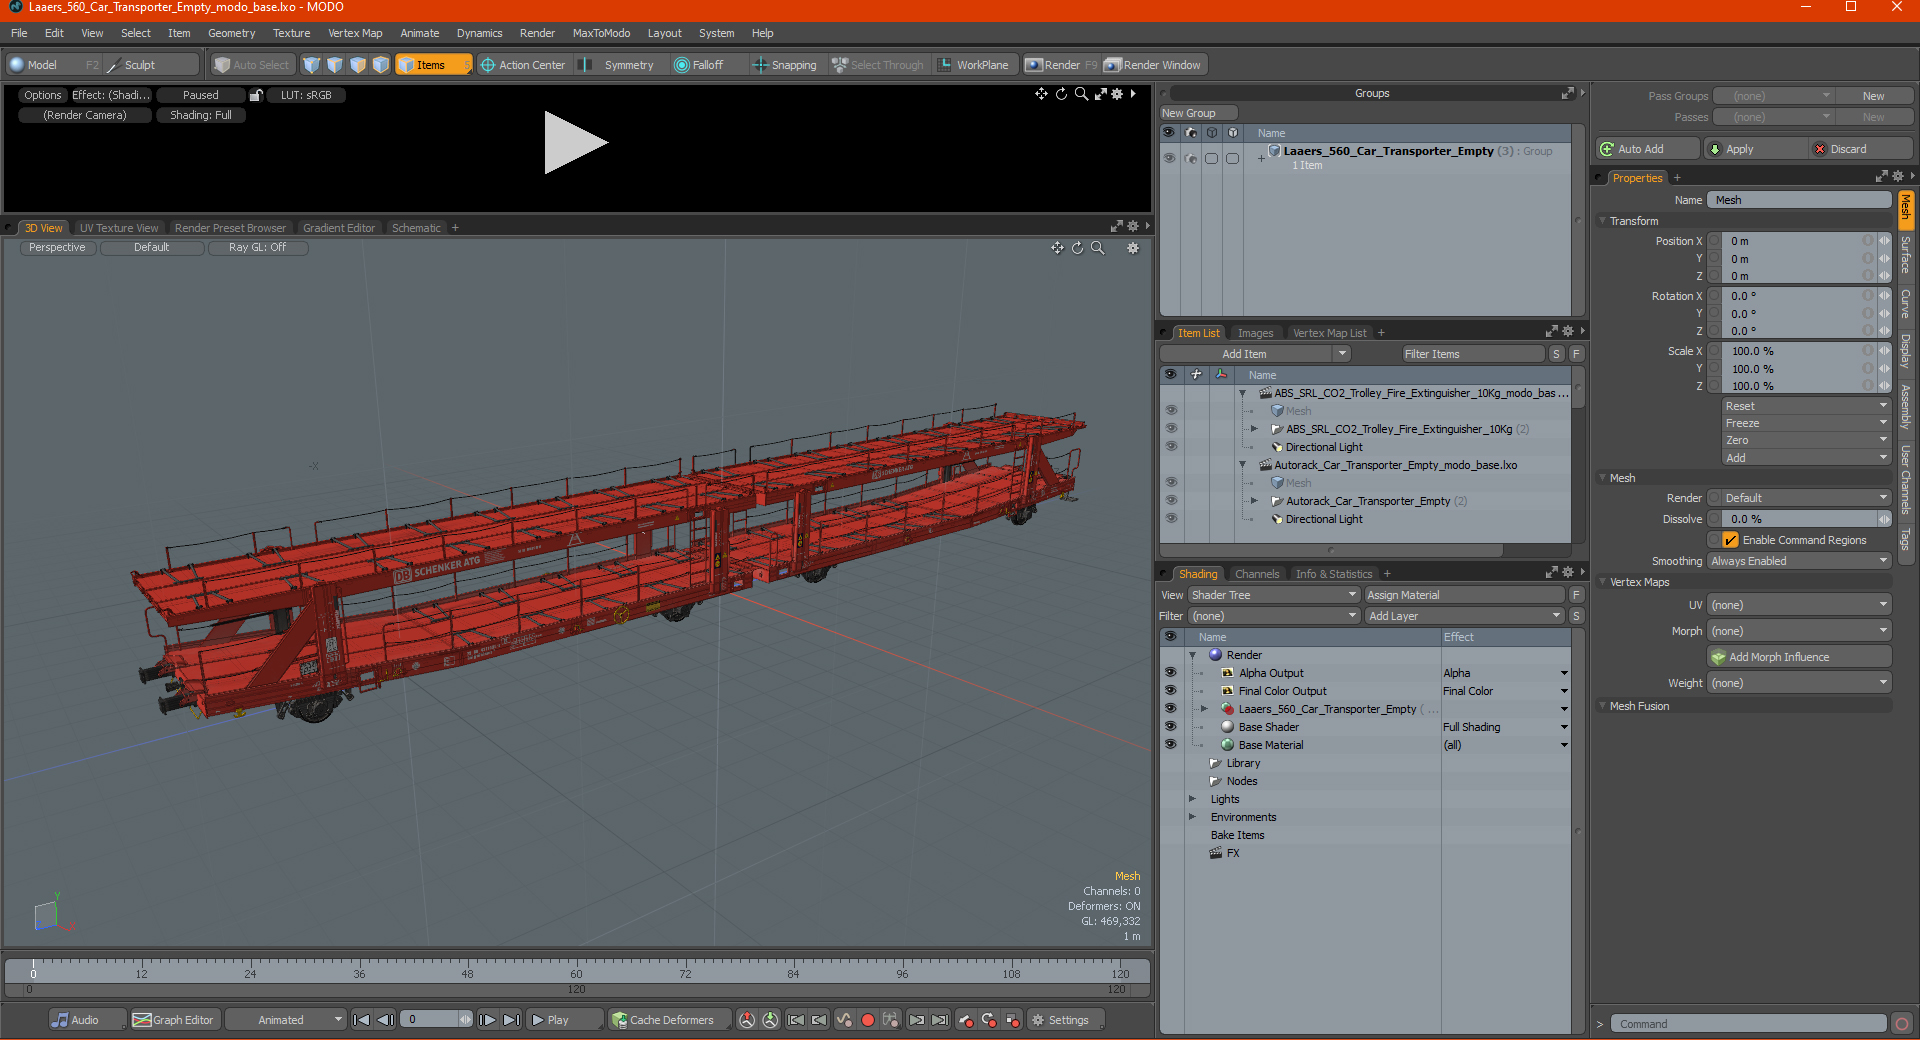
Task: Toggle visibility of first Directional Light
Action: (1171, 447)
